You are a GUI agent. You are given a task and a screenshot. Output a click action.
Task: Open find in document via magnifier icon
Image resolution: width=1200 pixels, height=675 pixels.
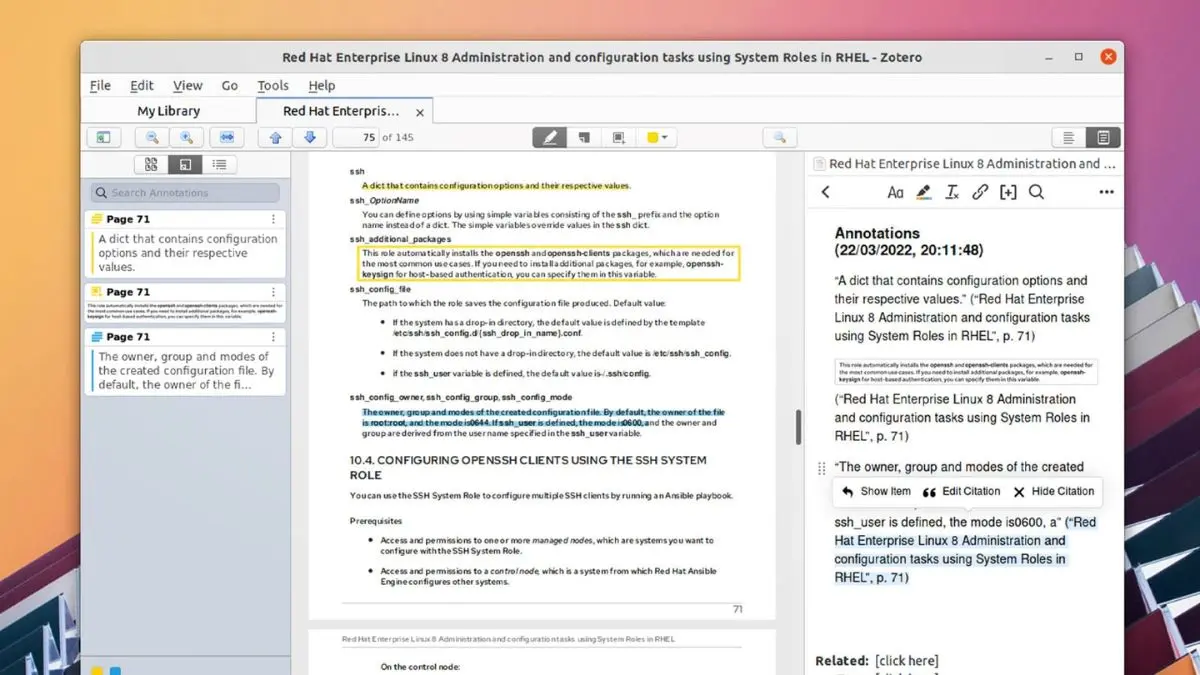click(779, 137)
